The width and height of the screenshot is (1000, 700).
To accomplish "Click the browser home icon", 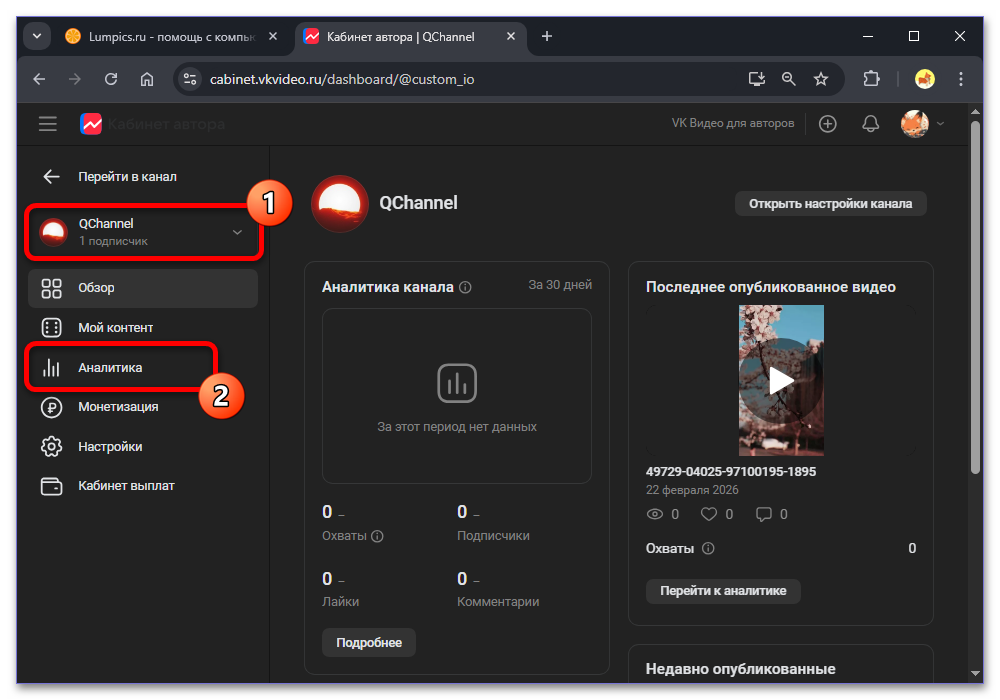I will (147, 79).
